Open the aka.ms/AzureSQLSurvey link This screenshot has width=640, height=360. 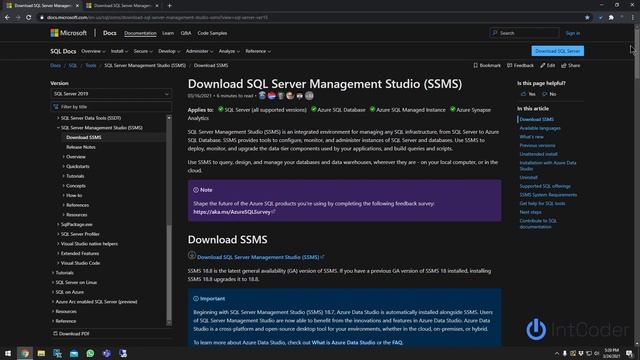tap(232, 212)
